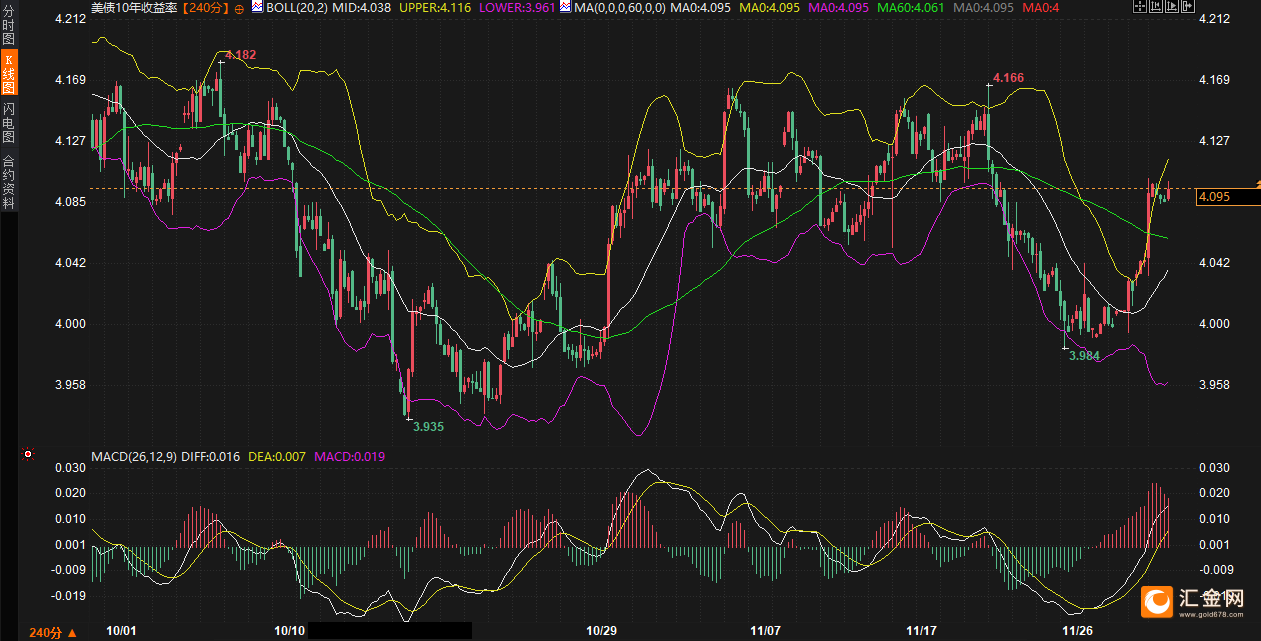
Task: Click the current price 4.095 axis label
Action: pyautogui.click(x=1215, y=197)
